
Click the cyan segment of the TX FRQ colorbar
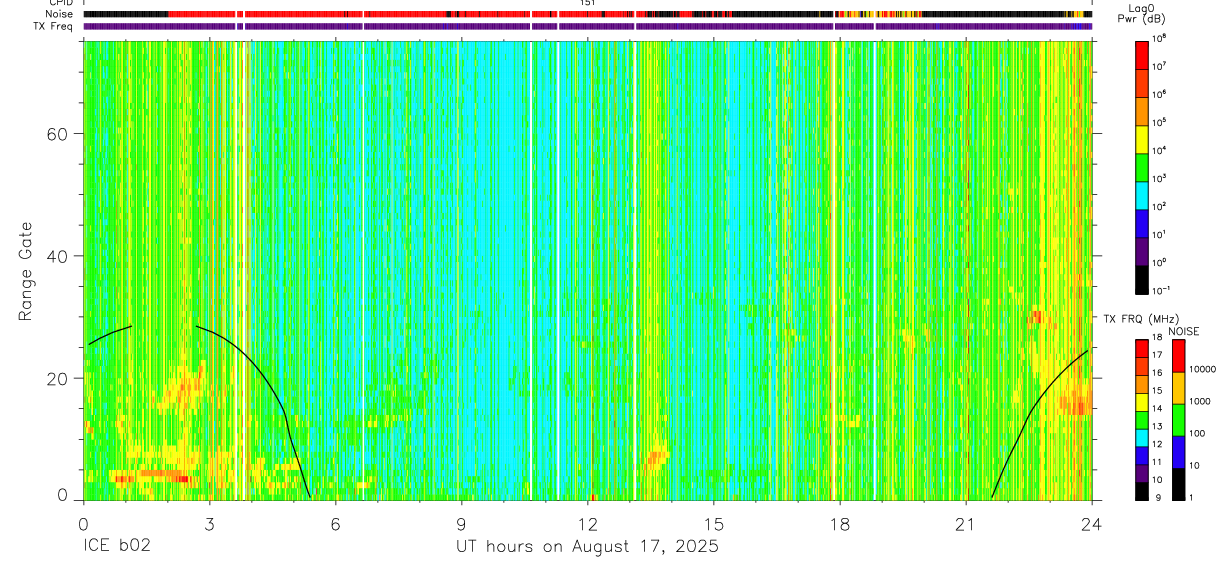coord(1142,436)
